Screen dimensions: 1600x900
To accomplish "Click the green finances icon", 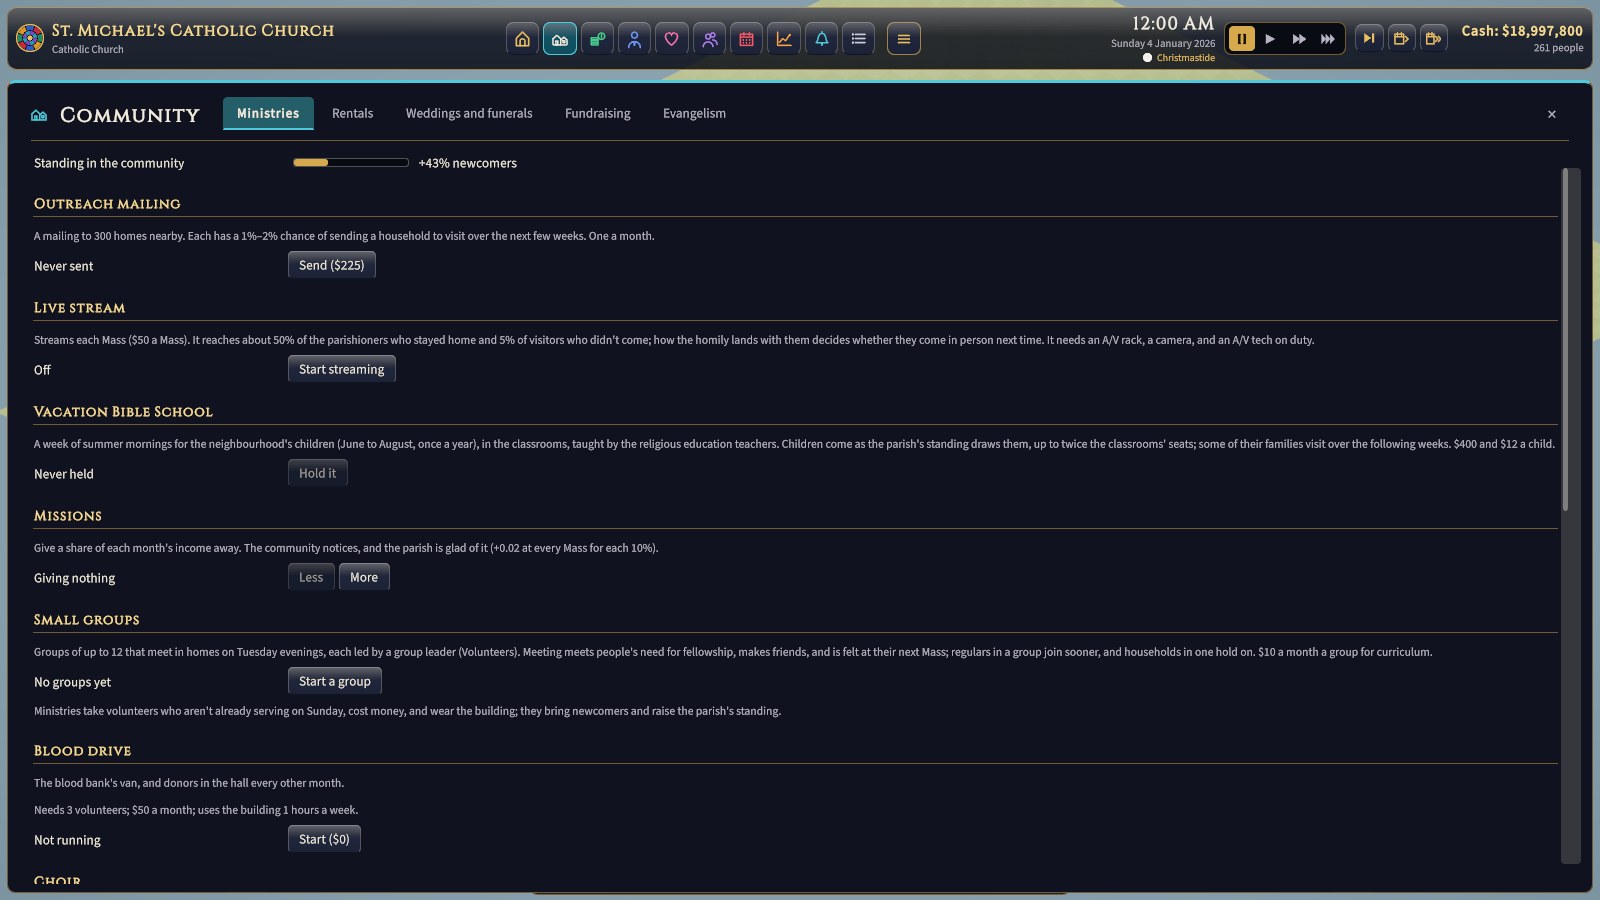I will [597, 39].
